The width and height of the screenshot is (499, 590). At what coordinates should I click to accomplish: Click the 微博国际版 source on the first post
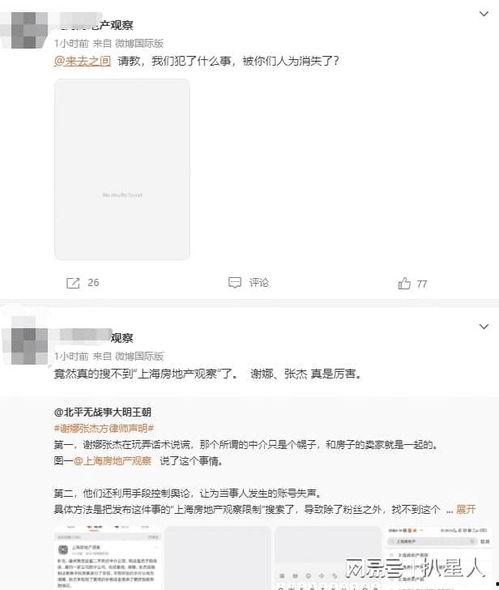coord(139,44)
